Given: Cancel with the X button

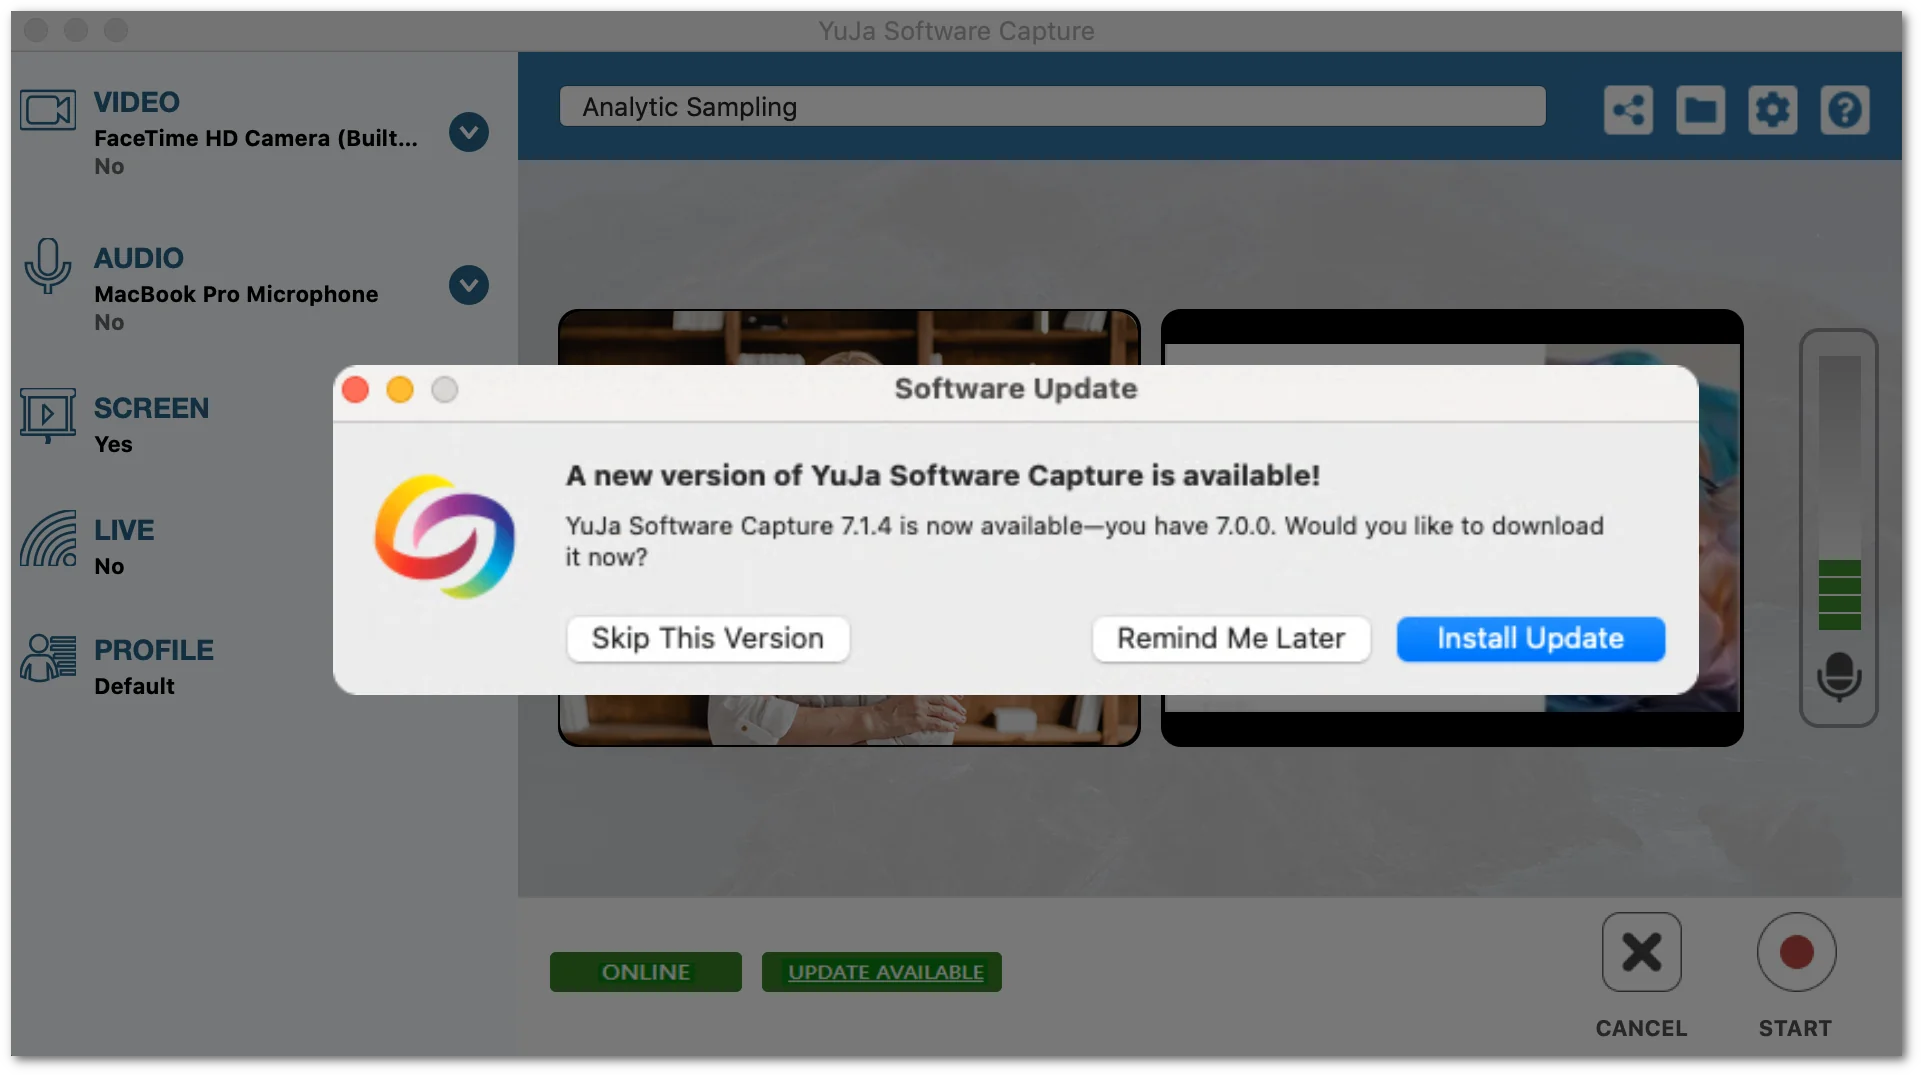Looking at the screenshot, I should click(x=1641, y=952).
